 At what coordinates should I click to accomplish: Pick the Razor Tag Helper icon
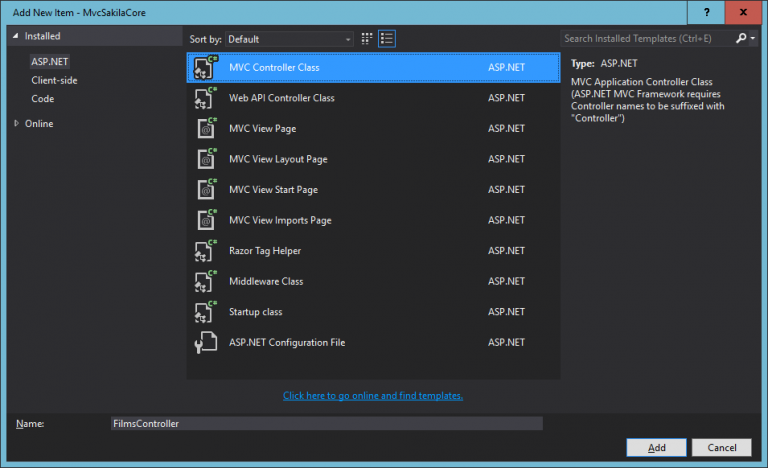204,251
